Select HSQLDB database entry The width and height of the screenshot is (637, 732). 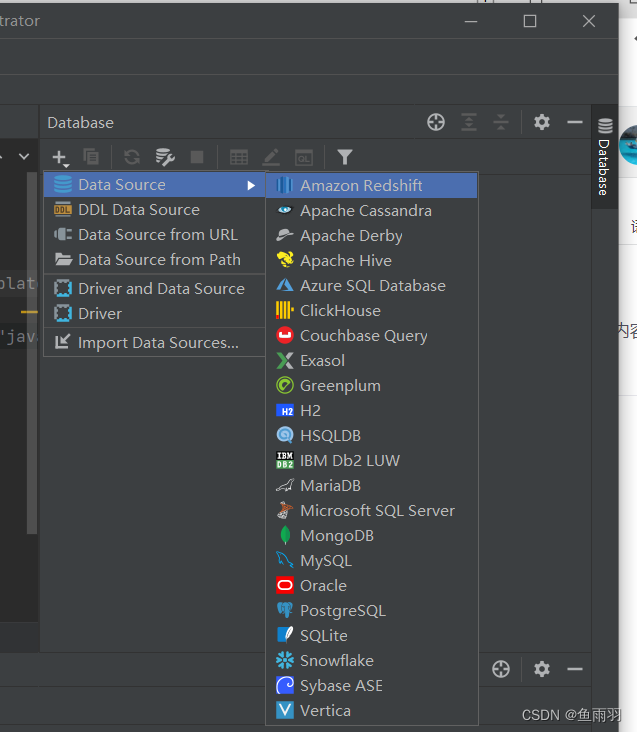[372, 436]
